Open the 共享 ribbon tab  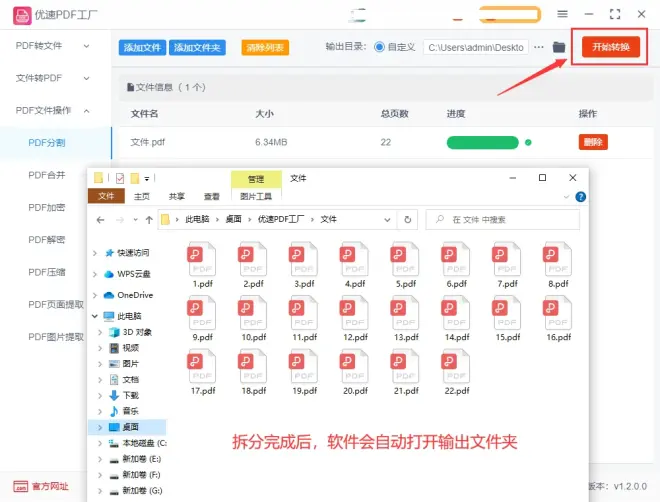177,197
